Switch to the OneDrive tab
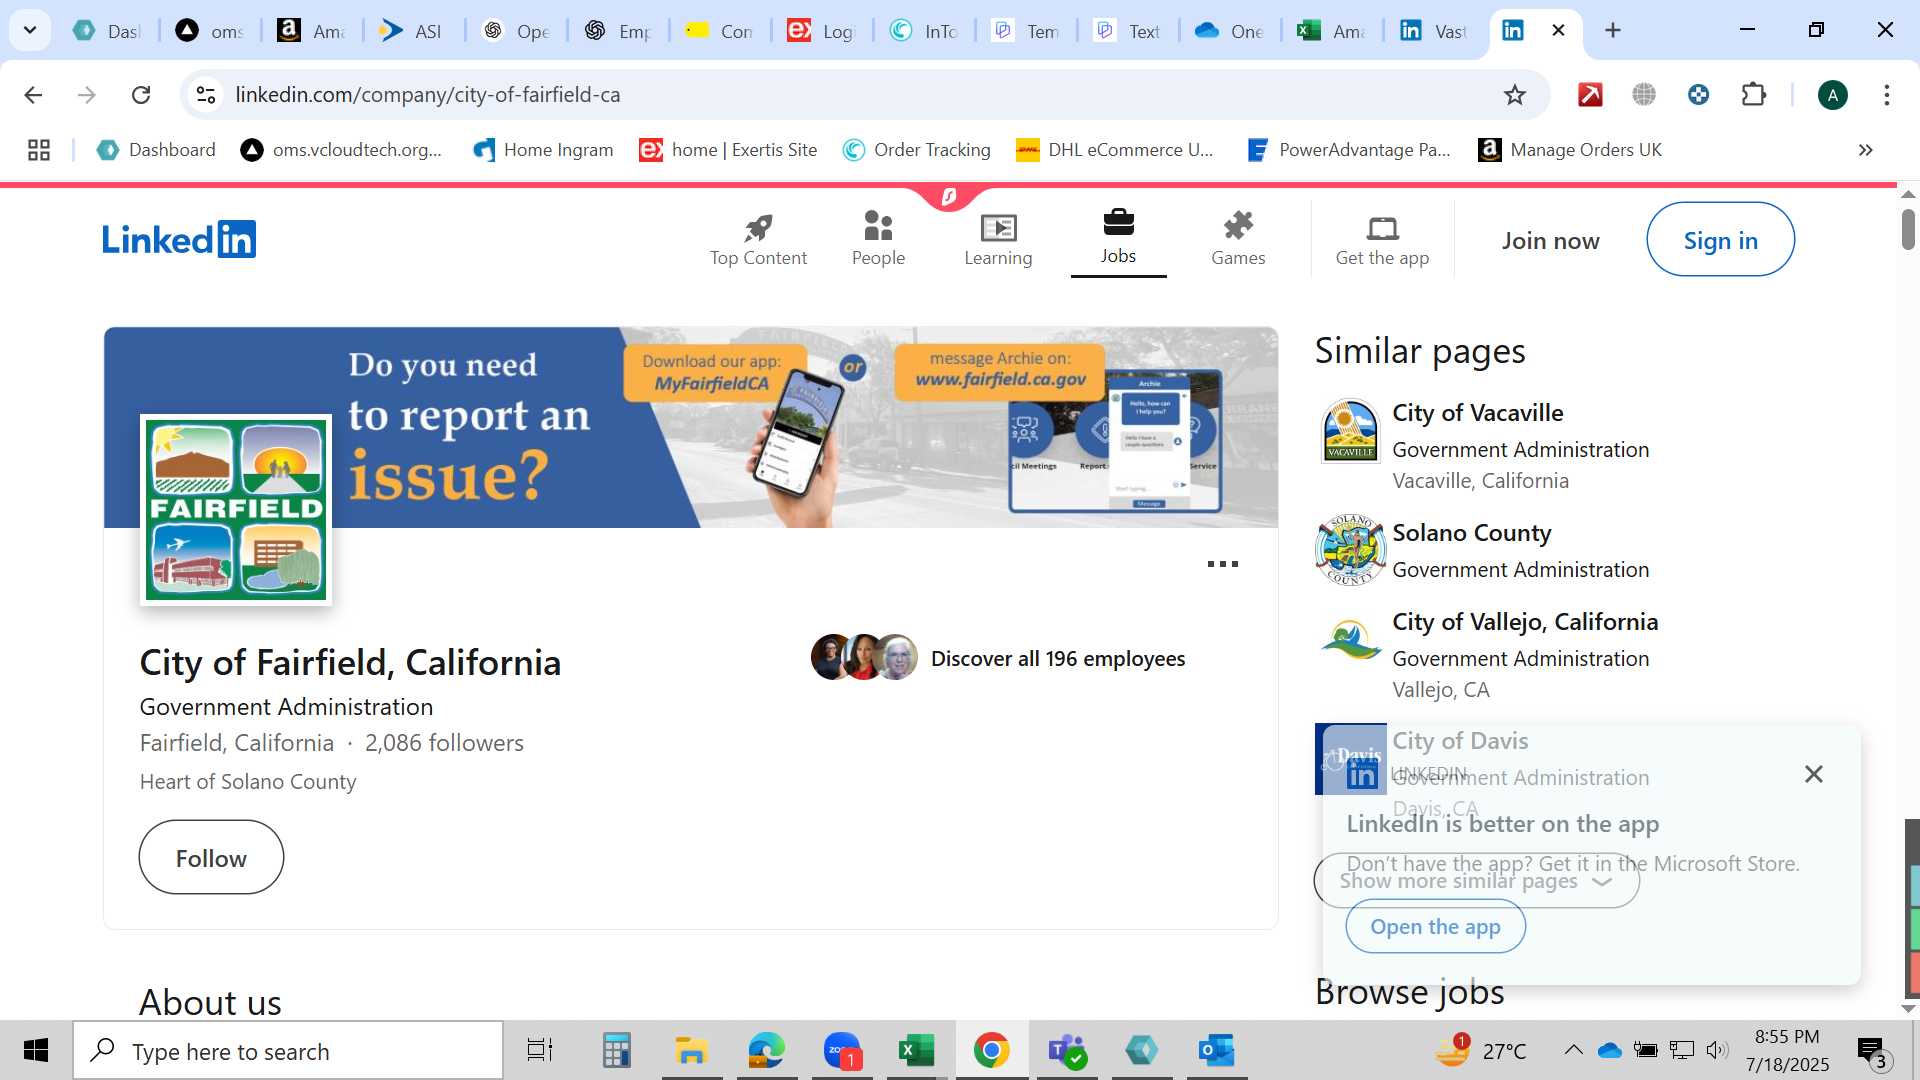 point(1230,31)
